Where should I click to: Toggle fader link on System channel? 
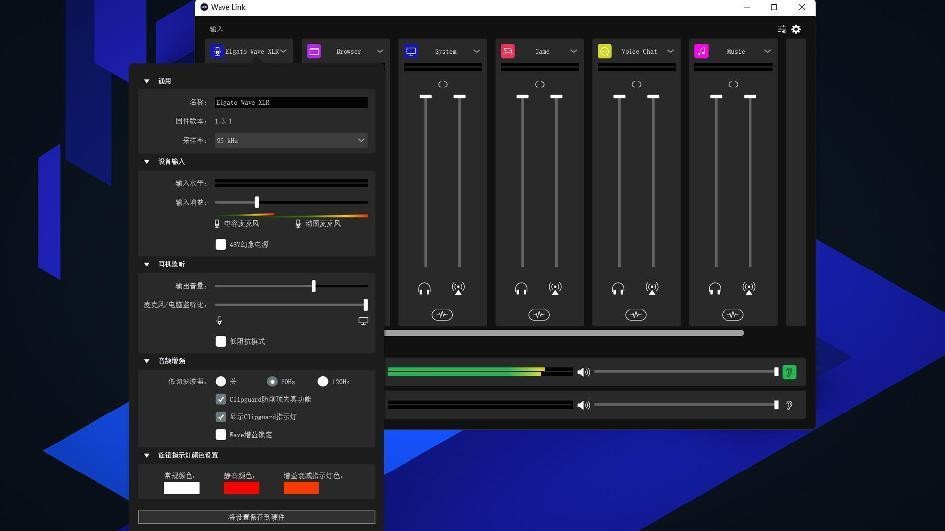pyautogui.click(x=443, y=84)
